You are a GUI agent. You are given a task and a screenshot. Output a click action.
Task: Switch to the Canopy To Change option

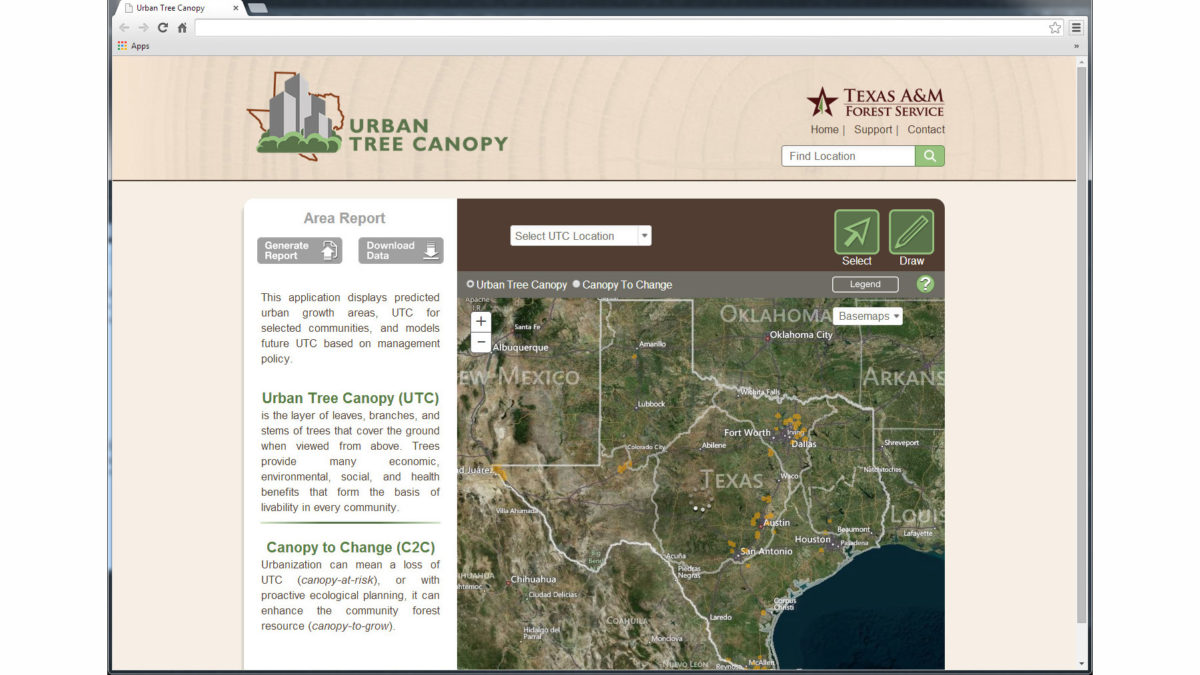point(575,284)
